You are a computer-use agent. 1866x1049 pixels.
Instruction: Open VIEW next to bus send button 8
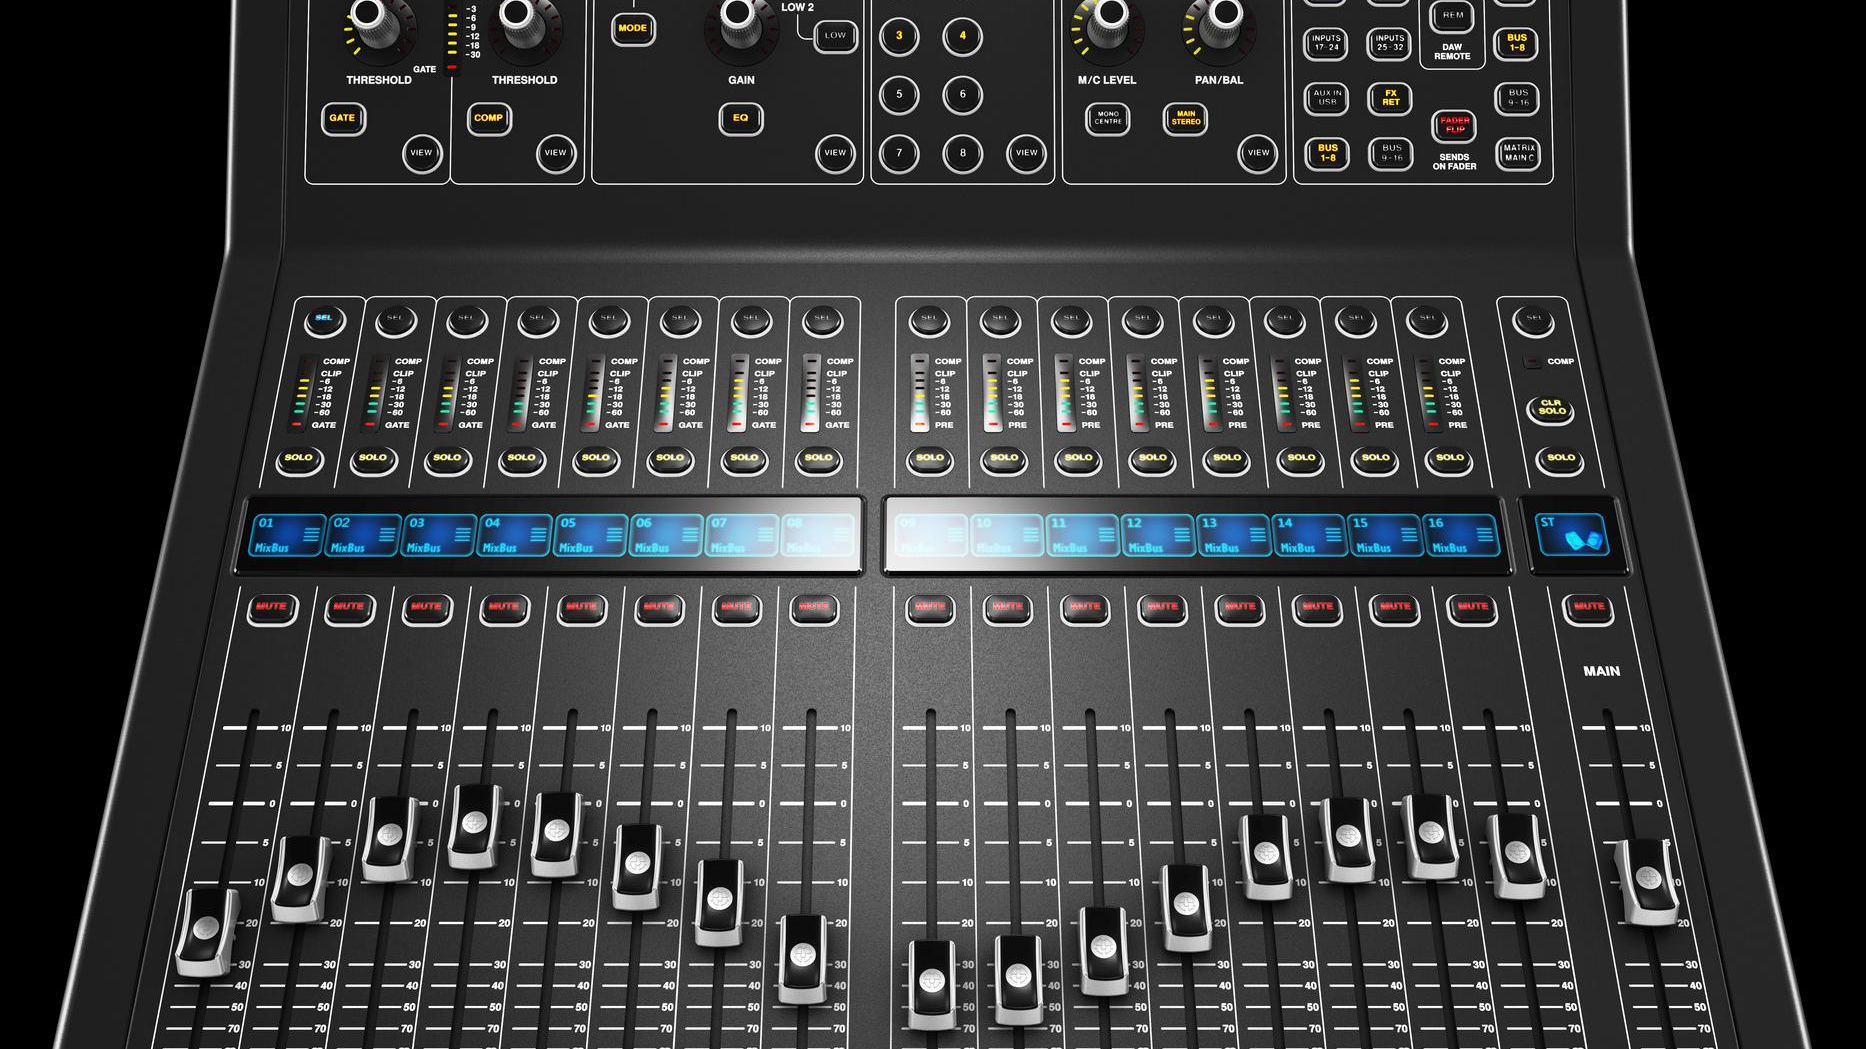point(1026,153)
